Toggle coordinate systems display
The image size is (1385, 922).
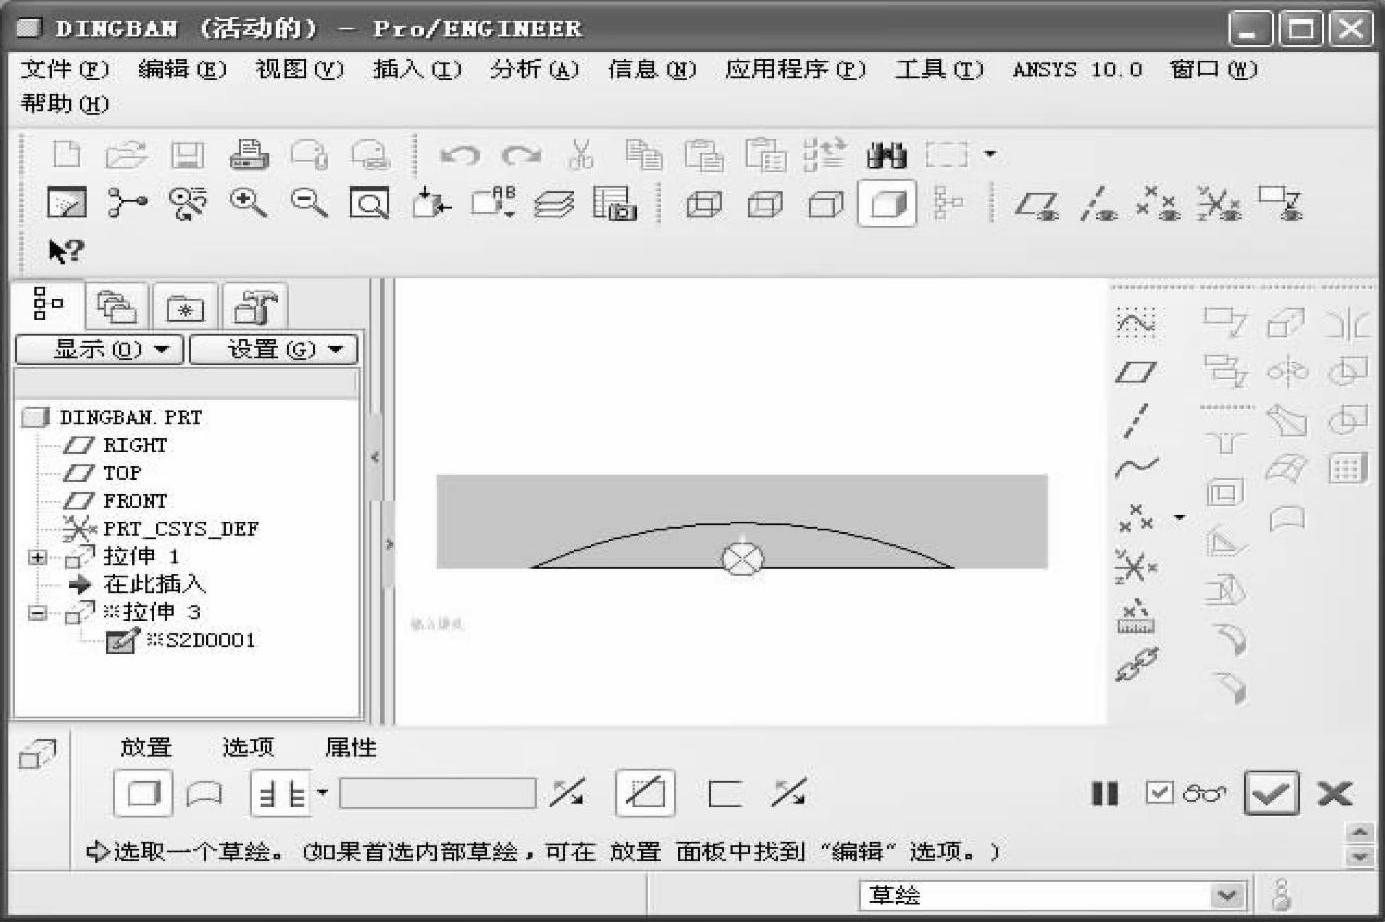coord(1219,203)
